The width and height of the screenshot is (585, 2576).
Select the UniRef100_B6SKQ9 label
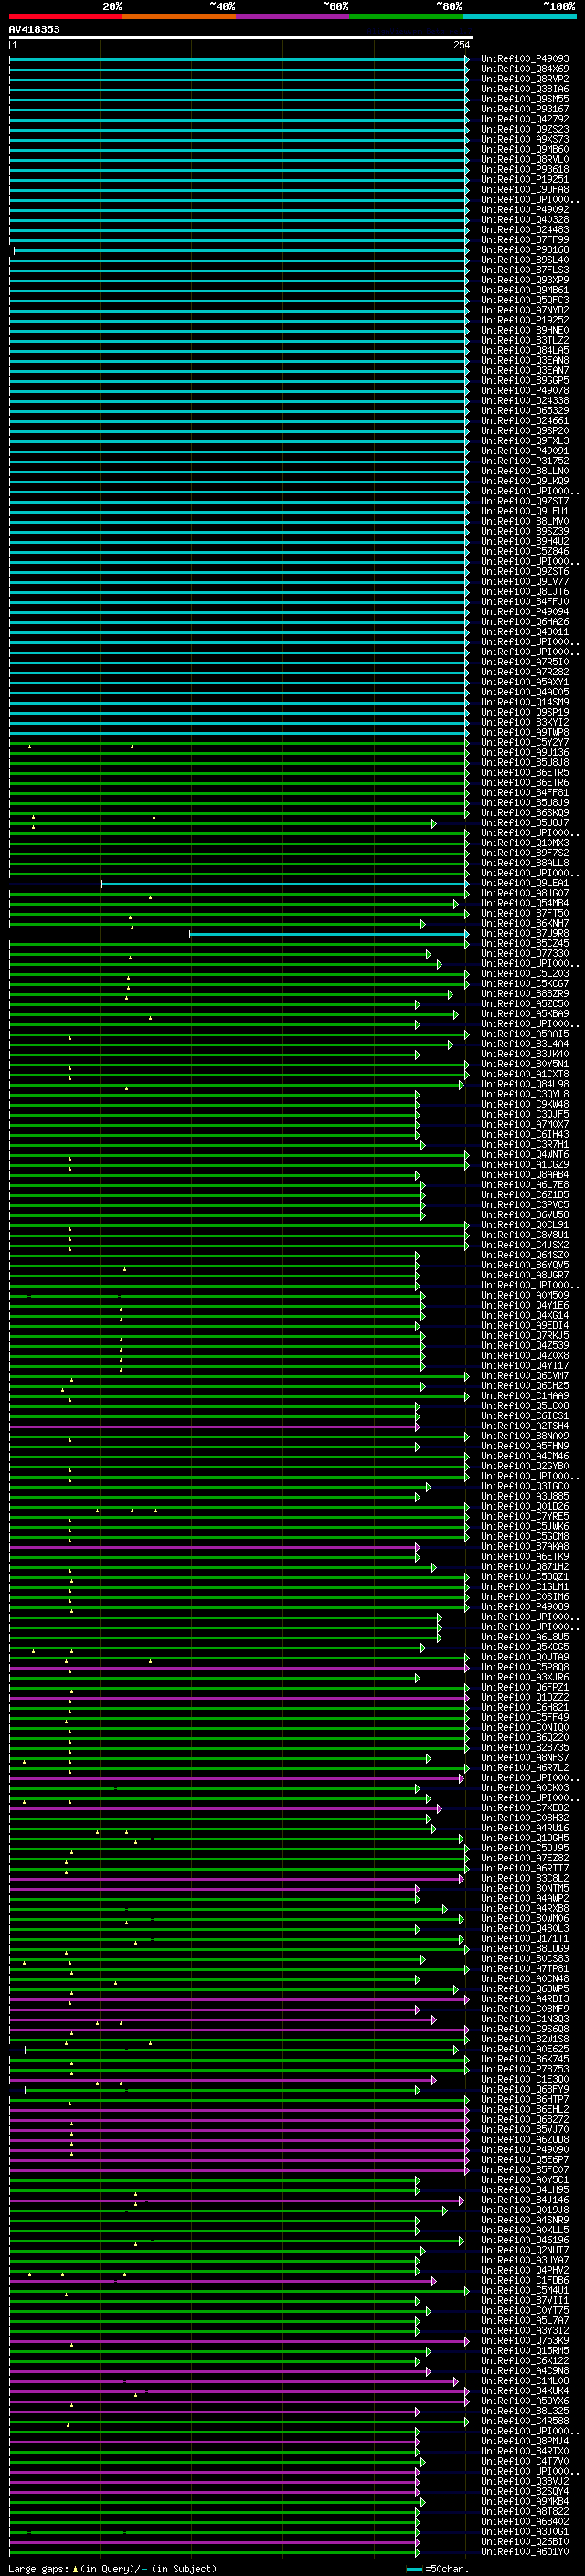tap(525, 813)
